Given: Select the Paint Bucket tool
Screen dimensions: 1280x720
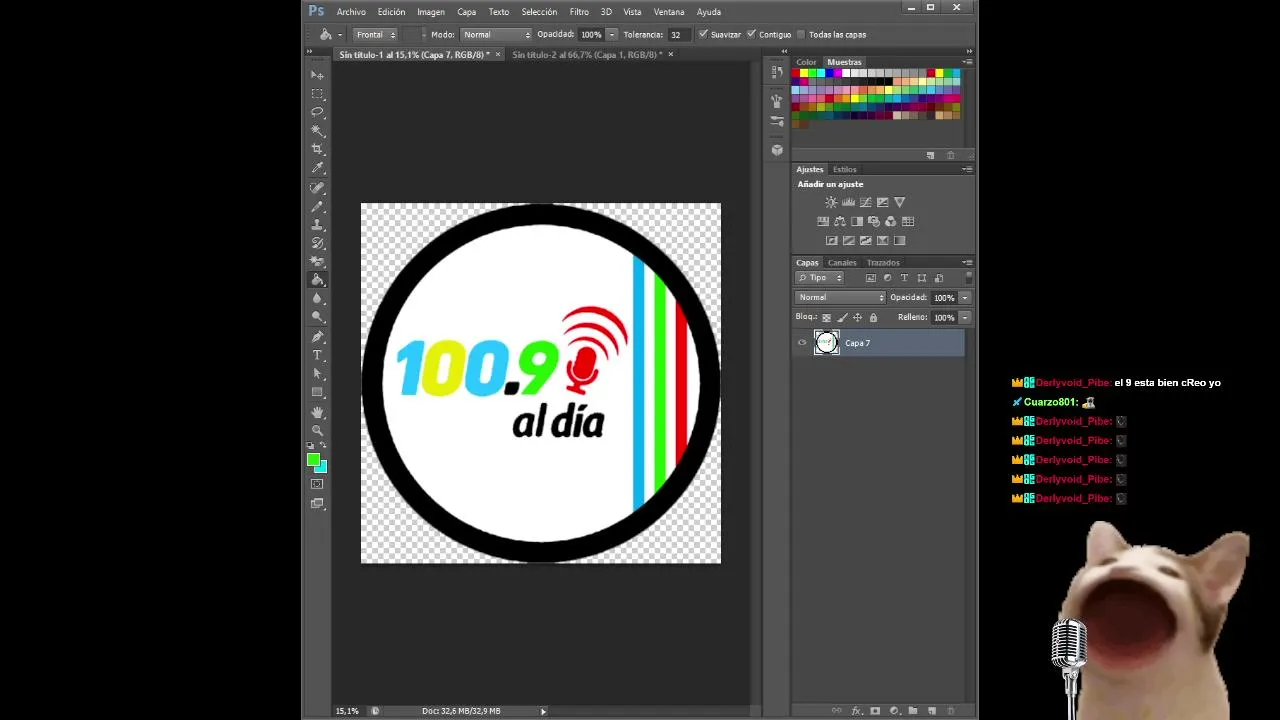Looking at the screenshot, I should point(317,280).
